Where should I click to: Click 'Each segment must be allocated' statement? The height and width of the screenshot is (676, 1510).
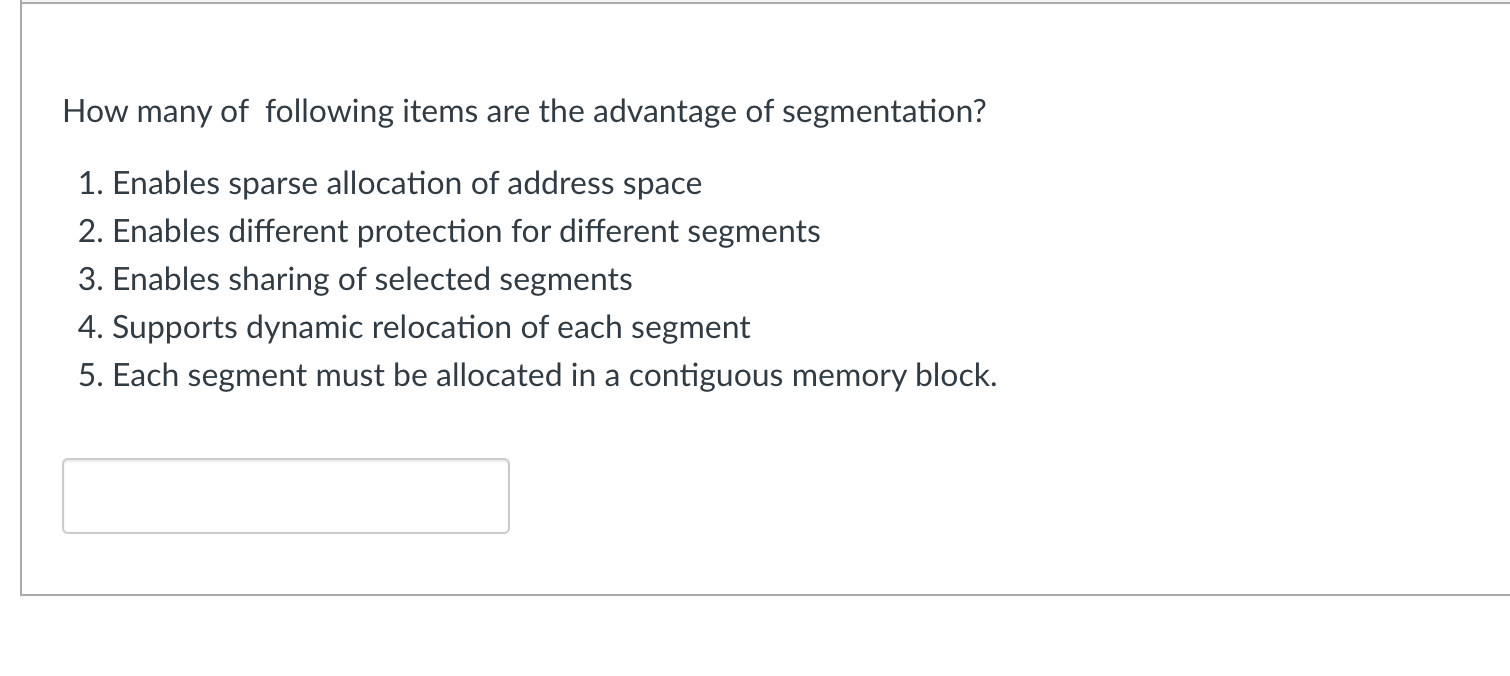554,376
